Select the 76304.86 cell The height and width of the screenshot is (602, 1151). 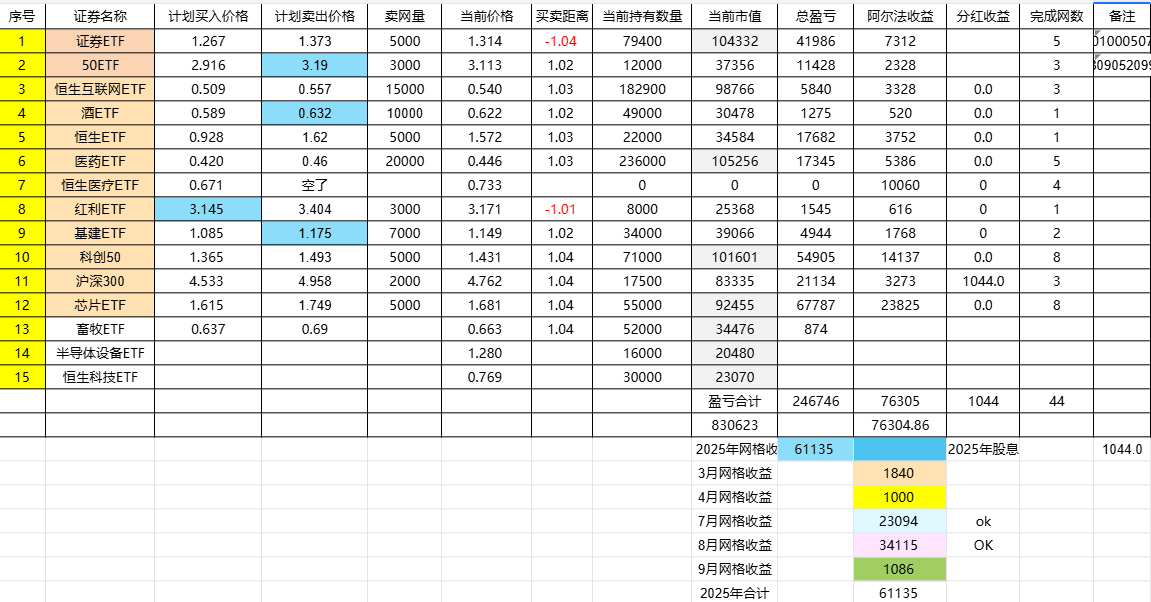(x=900, y=425)
